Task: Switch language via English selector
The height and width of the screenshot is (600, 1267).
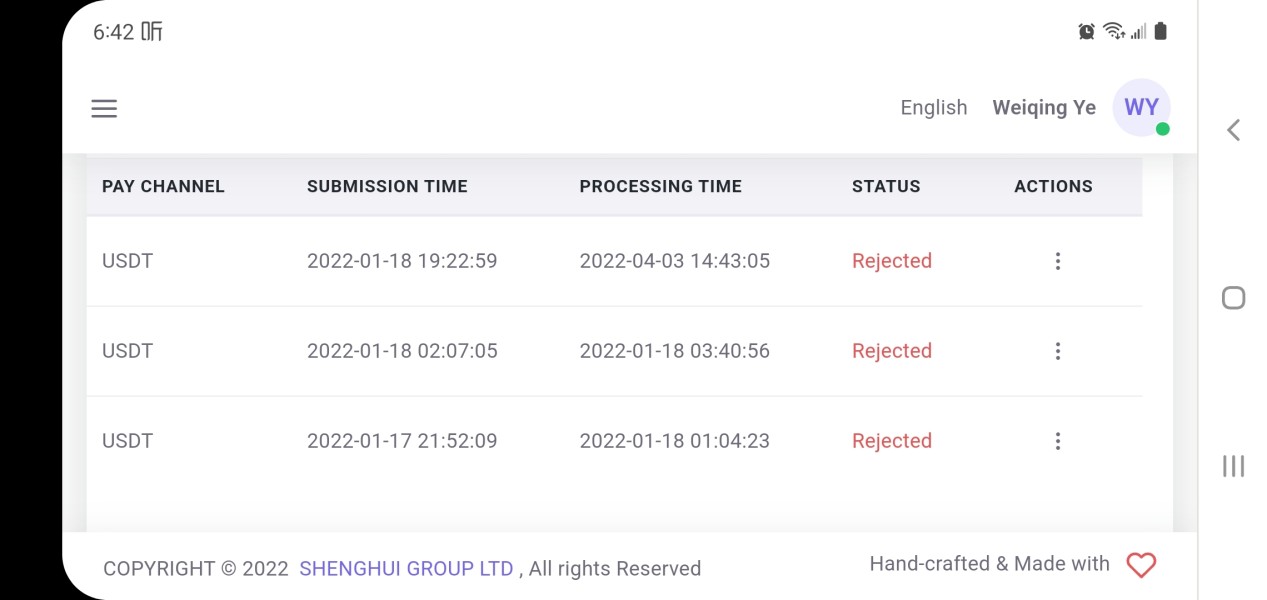Action: (x=933, y=108)
